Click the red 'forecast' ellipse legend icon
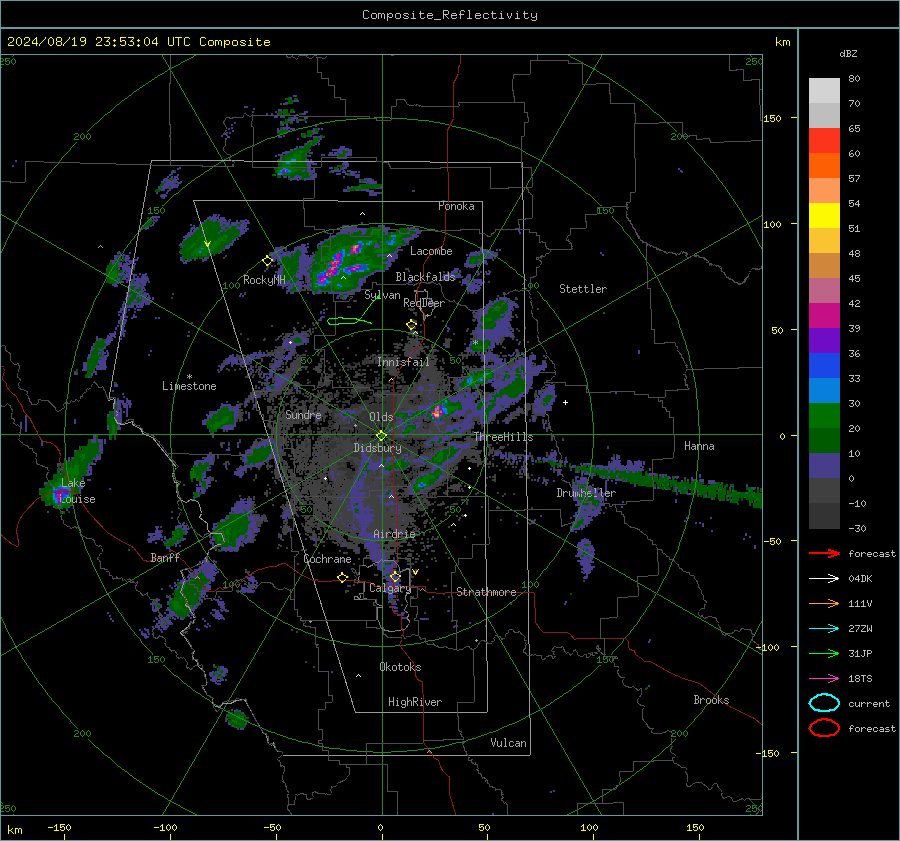 [x=824, y=728]
